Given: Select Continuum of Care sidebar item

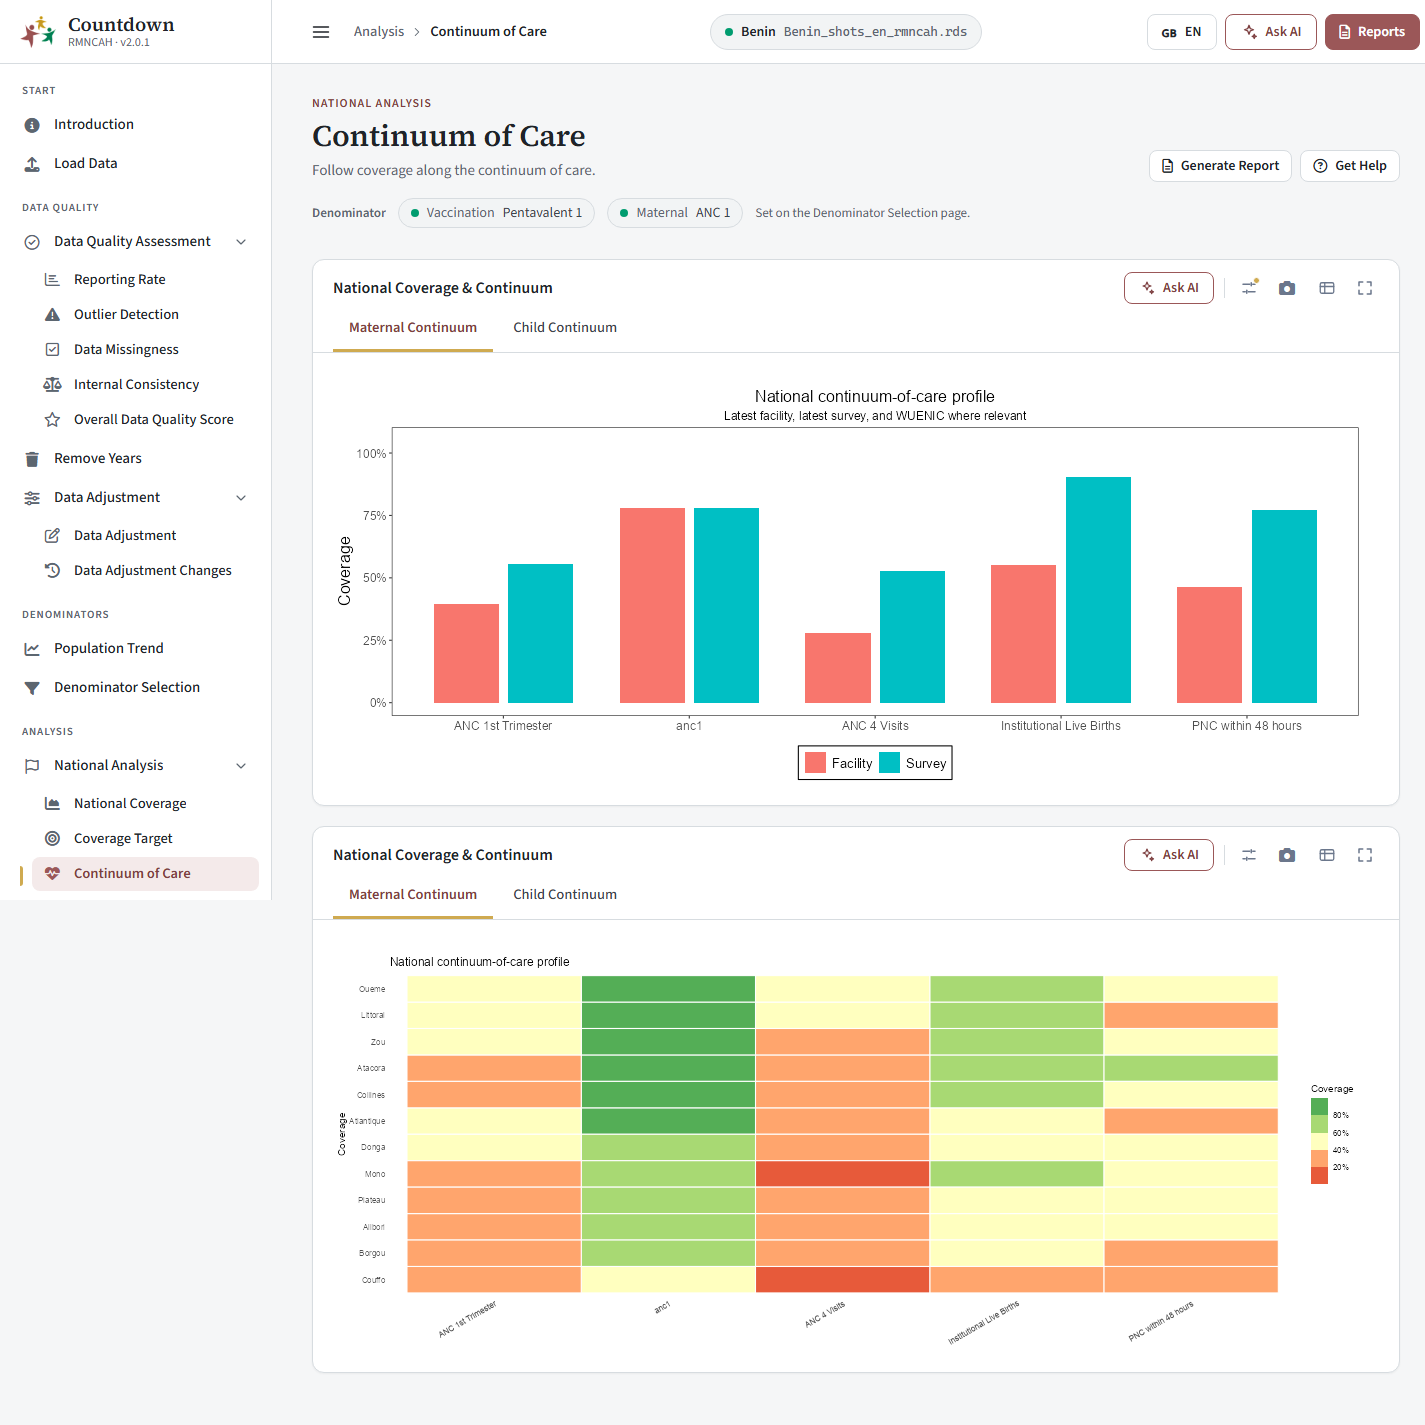Looking at the screenshot, I should click(145, 873).
